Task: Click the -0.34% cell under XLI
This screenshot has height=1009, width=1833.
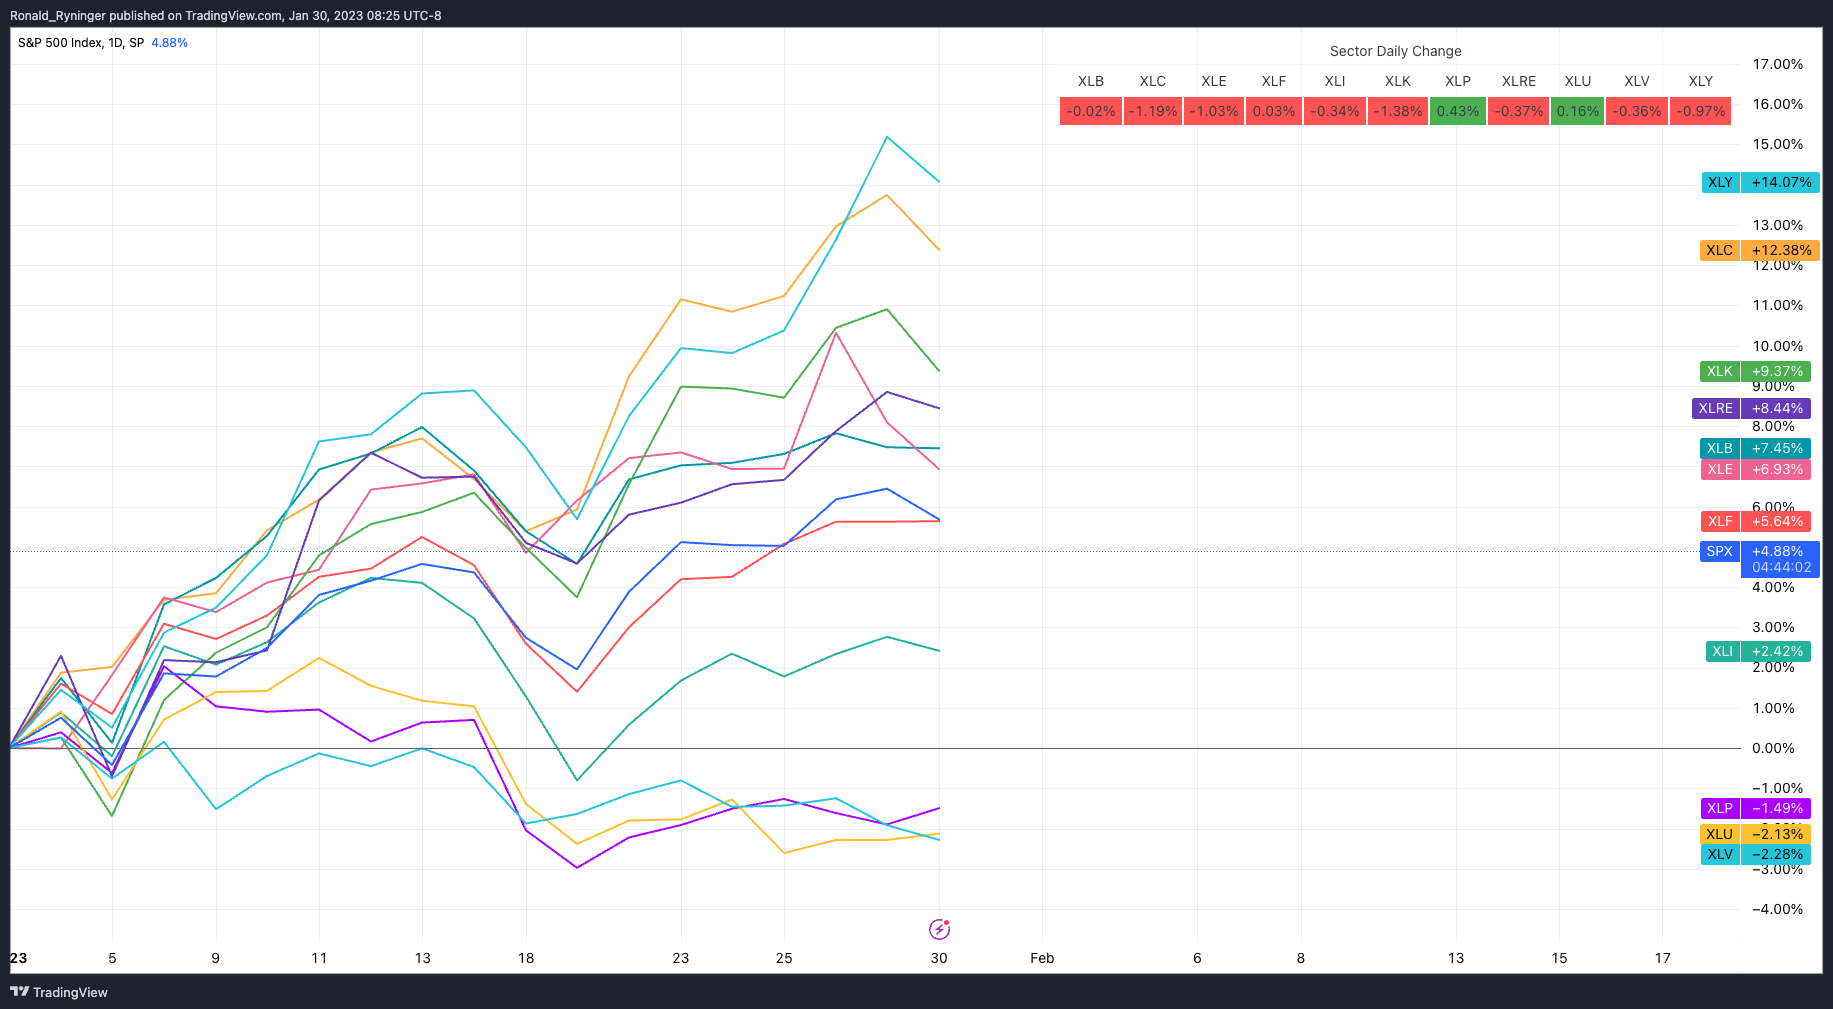Action: pyautogui.click(x=1335, y=111)
